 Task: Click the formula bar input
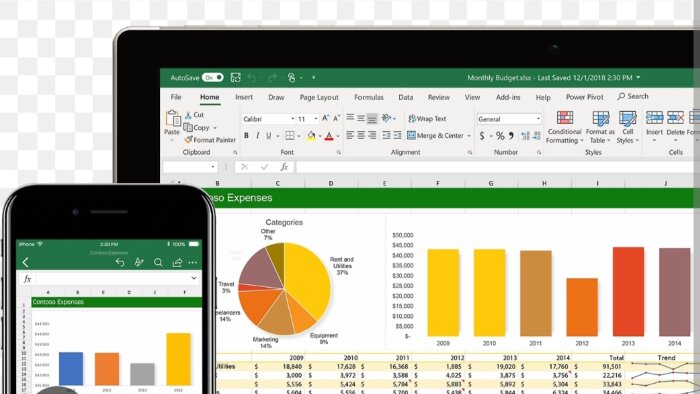click(x=495, y=167)
